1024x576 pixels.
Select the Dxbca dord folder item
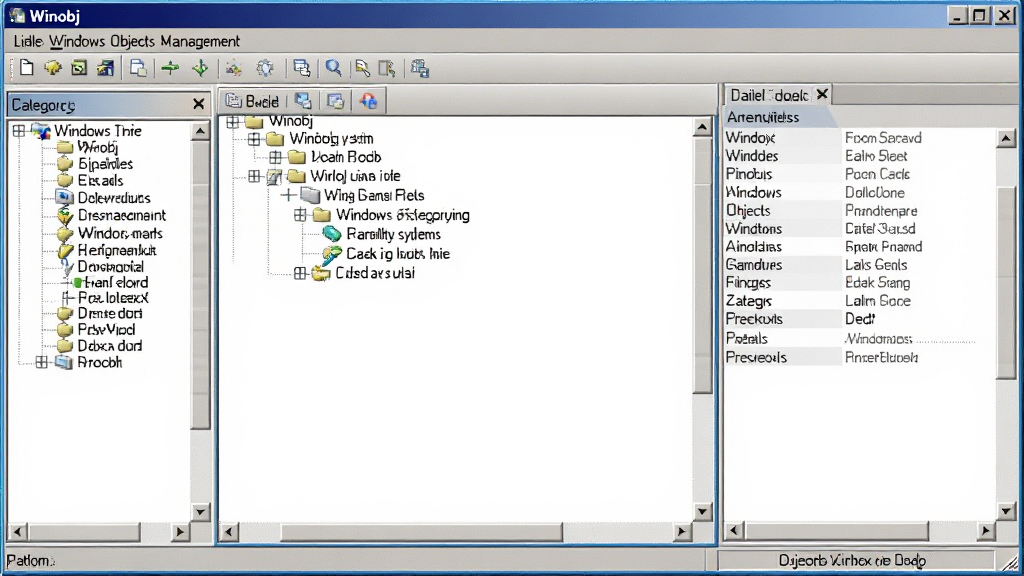click(110, 346)
